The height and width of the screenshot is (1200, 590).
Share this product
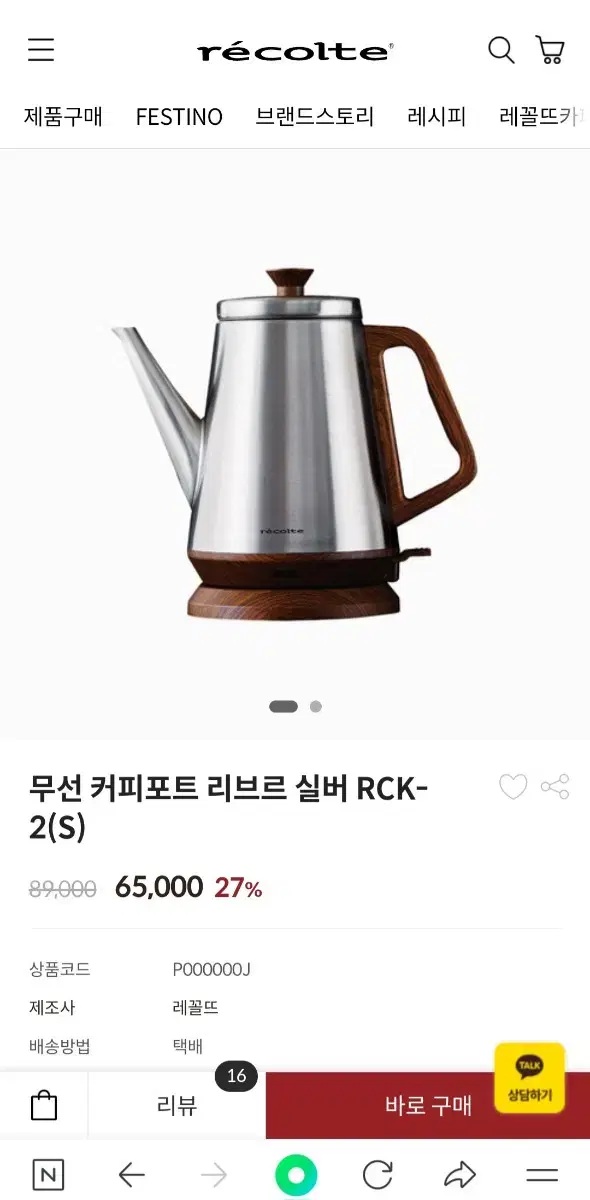(555, 787)
